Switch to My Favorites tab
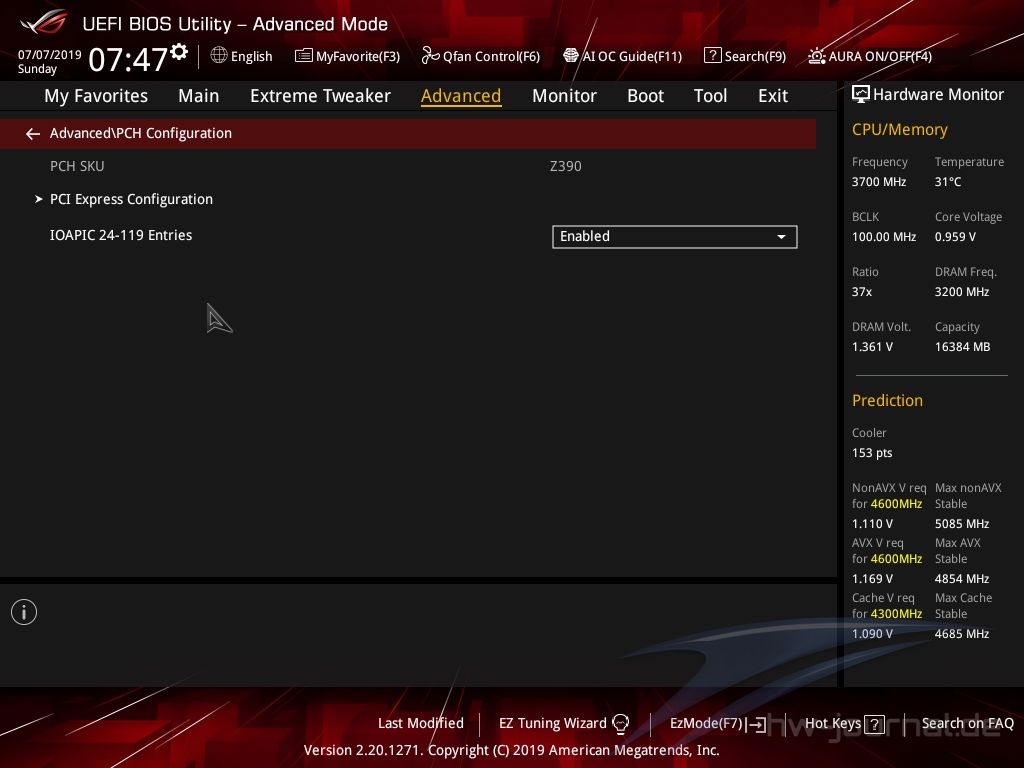The height and width of the screenshot is (768, 1024). 96,96
